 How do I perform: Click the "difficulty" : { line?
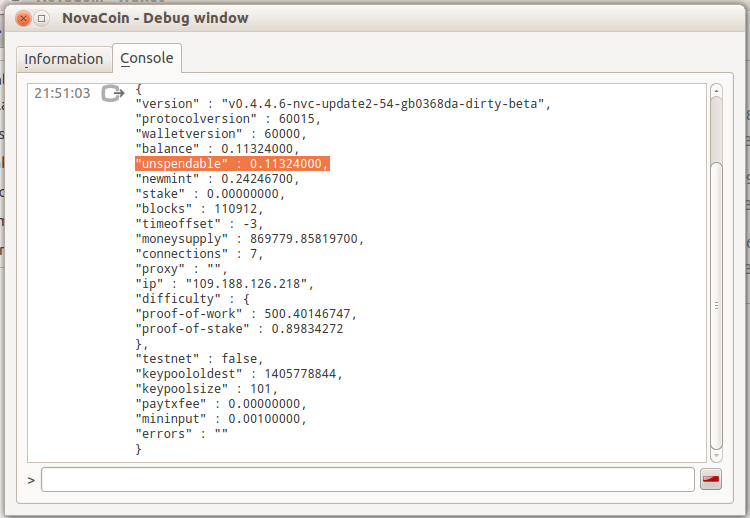tap(192, 299)
